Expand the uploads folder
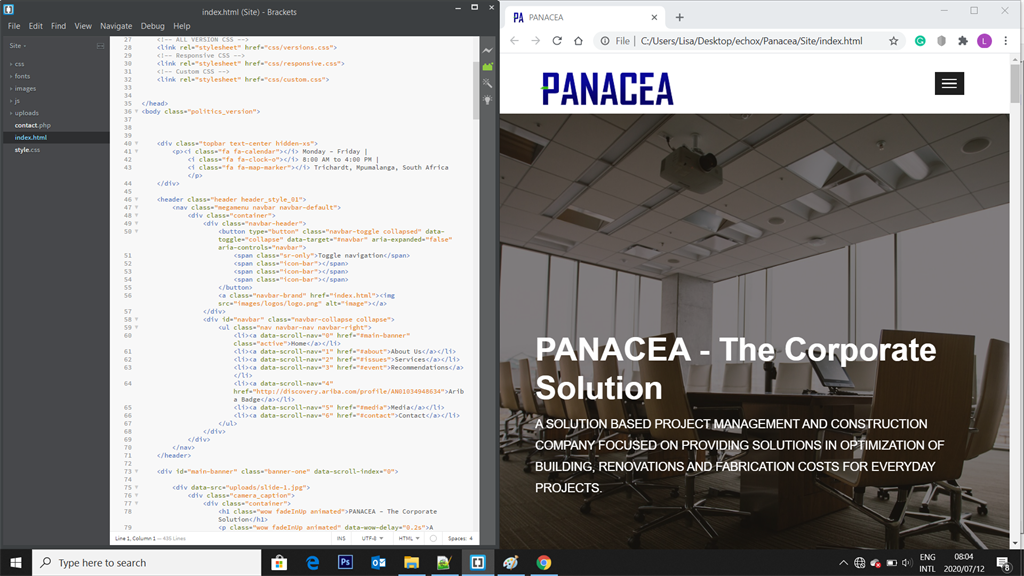The width and height of the screenshot is (1024, 576). coord(27,113)
